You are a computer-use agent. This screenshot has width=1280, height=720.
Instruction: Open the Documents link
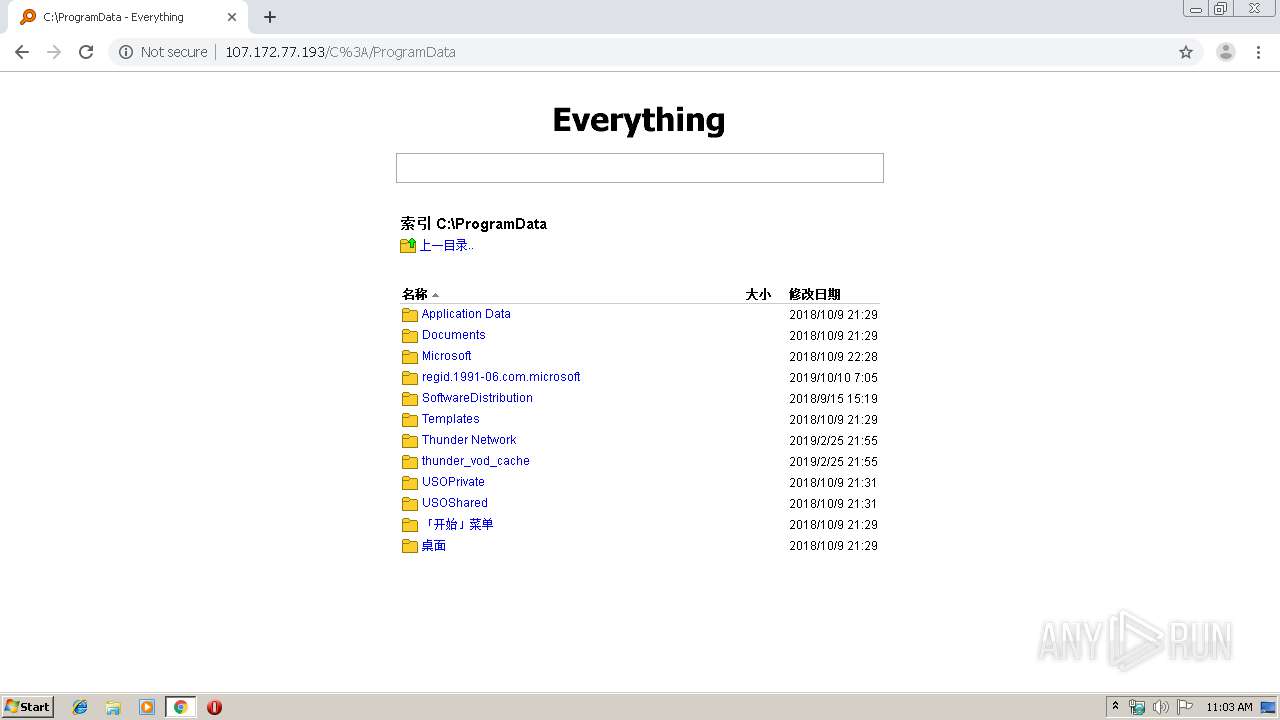pyautogui.click(x=454, y=335)
